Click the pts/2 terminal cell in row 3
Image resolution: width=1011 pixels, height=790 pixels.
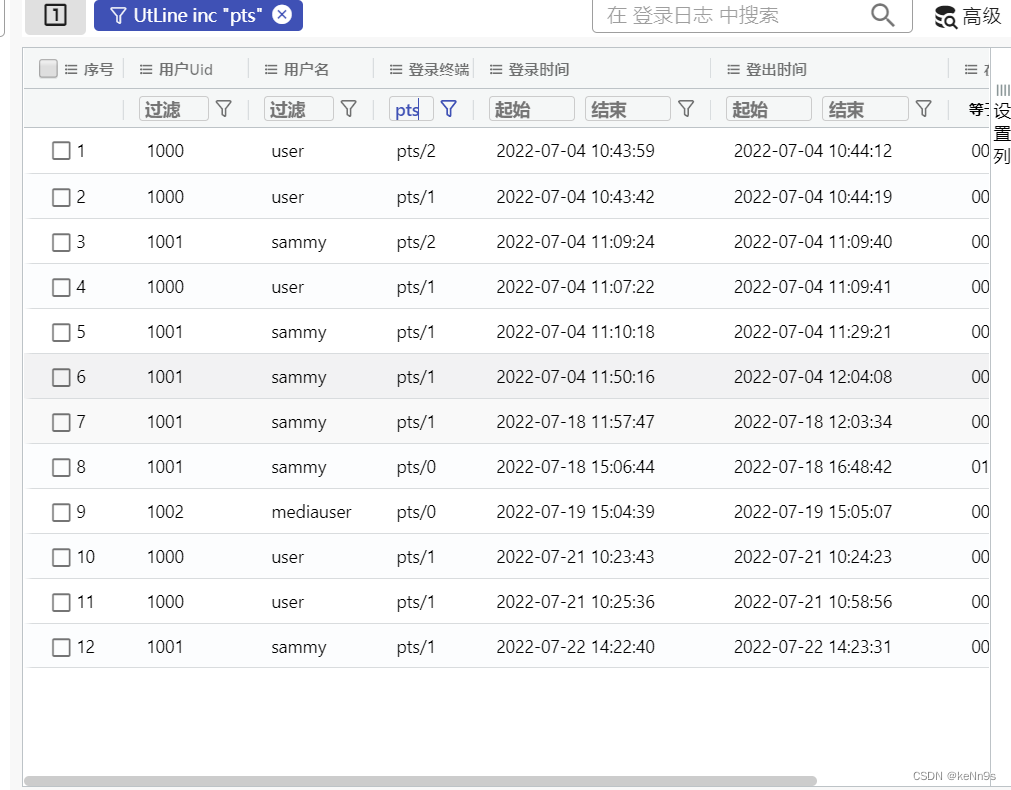(416, 242)
